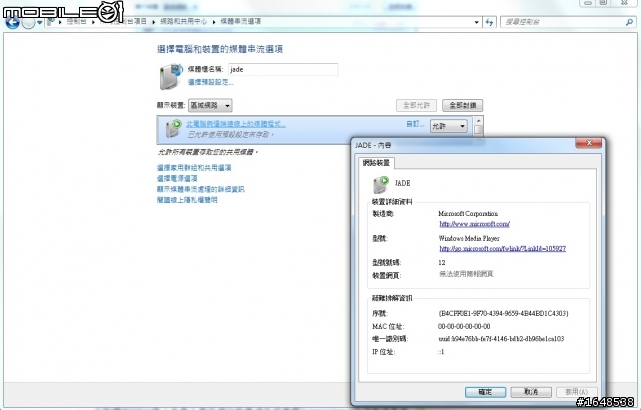This screenshot has width=641, height=410.
Task: Open the go.microsoft.com fwlink link
Action: (502, 249)
